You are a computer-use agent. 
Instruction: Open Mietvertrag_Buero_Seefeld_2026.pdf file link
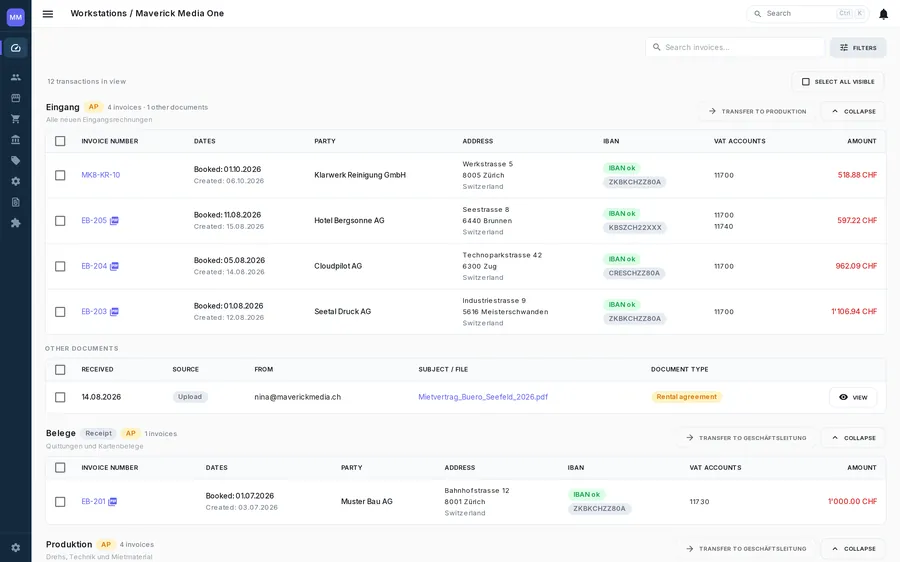[x=483, y=397]
